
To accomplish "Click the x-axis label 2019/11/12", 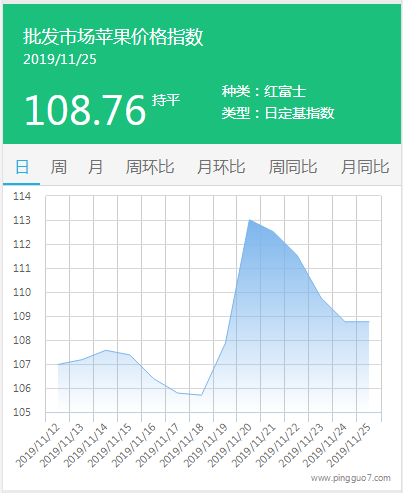I will (38, 445).
